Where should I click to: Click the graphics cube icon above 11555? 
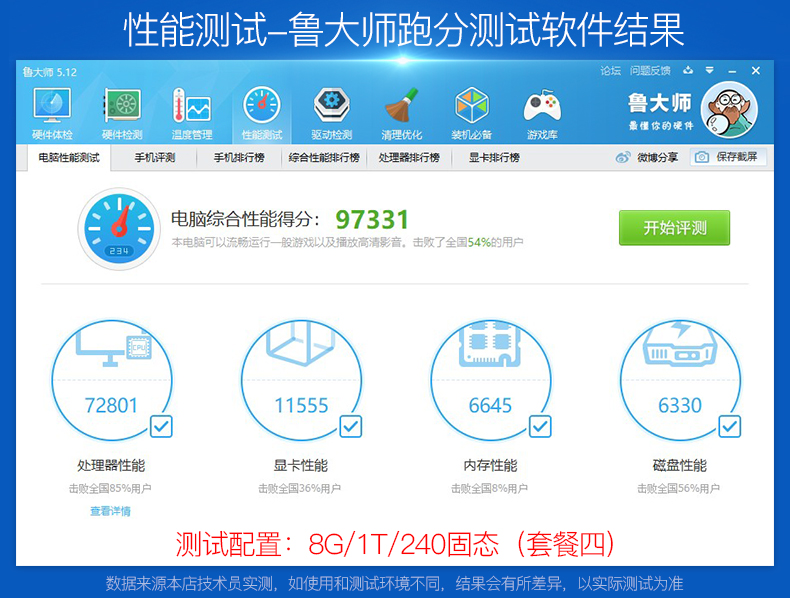(x=301, y=344)
